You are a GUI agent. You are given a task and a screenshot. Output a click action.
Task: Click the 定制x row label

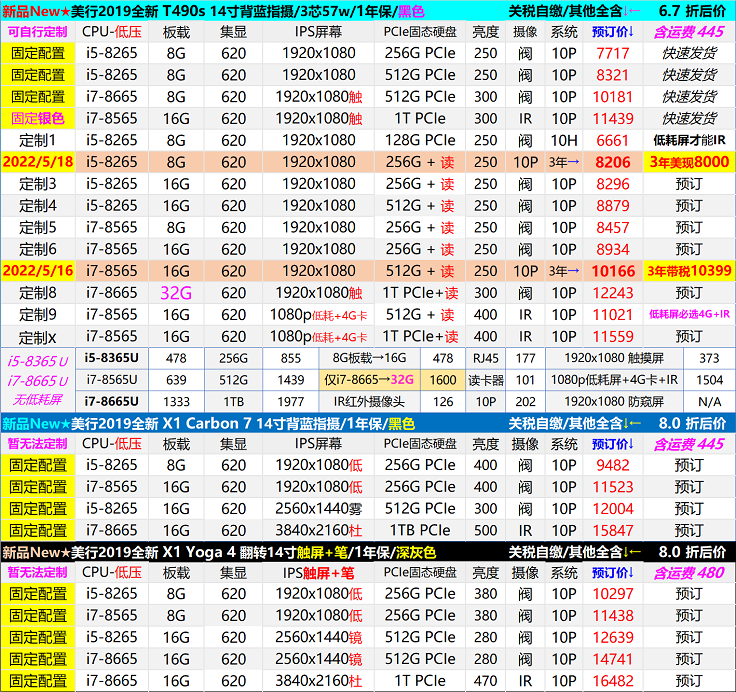(38, 336)
